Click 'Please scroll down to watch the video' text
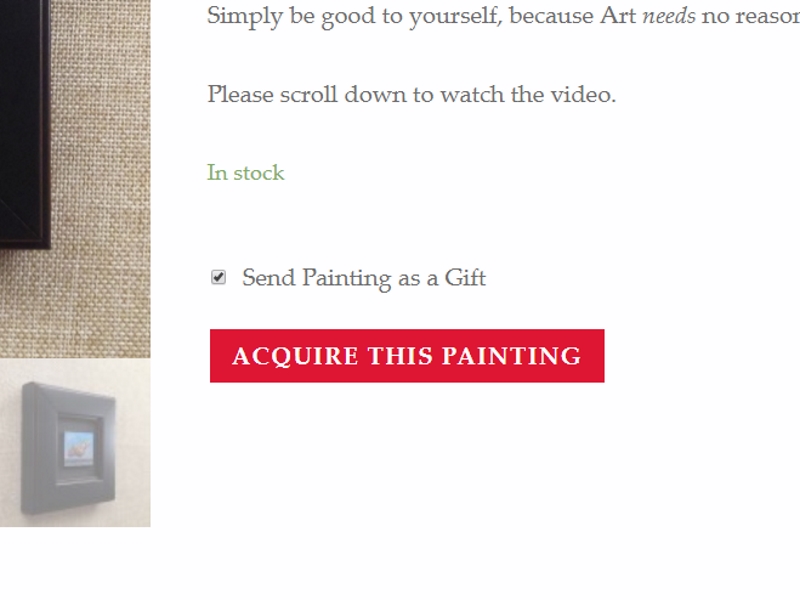This screenshot has width=800, height=600. click(x=412, y=95)
